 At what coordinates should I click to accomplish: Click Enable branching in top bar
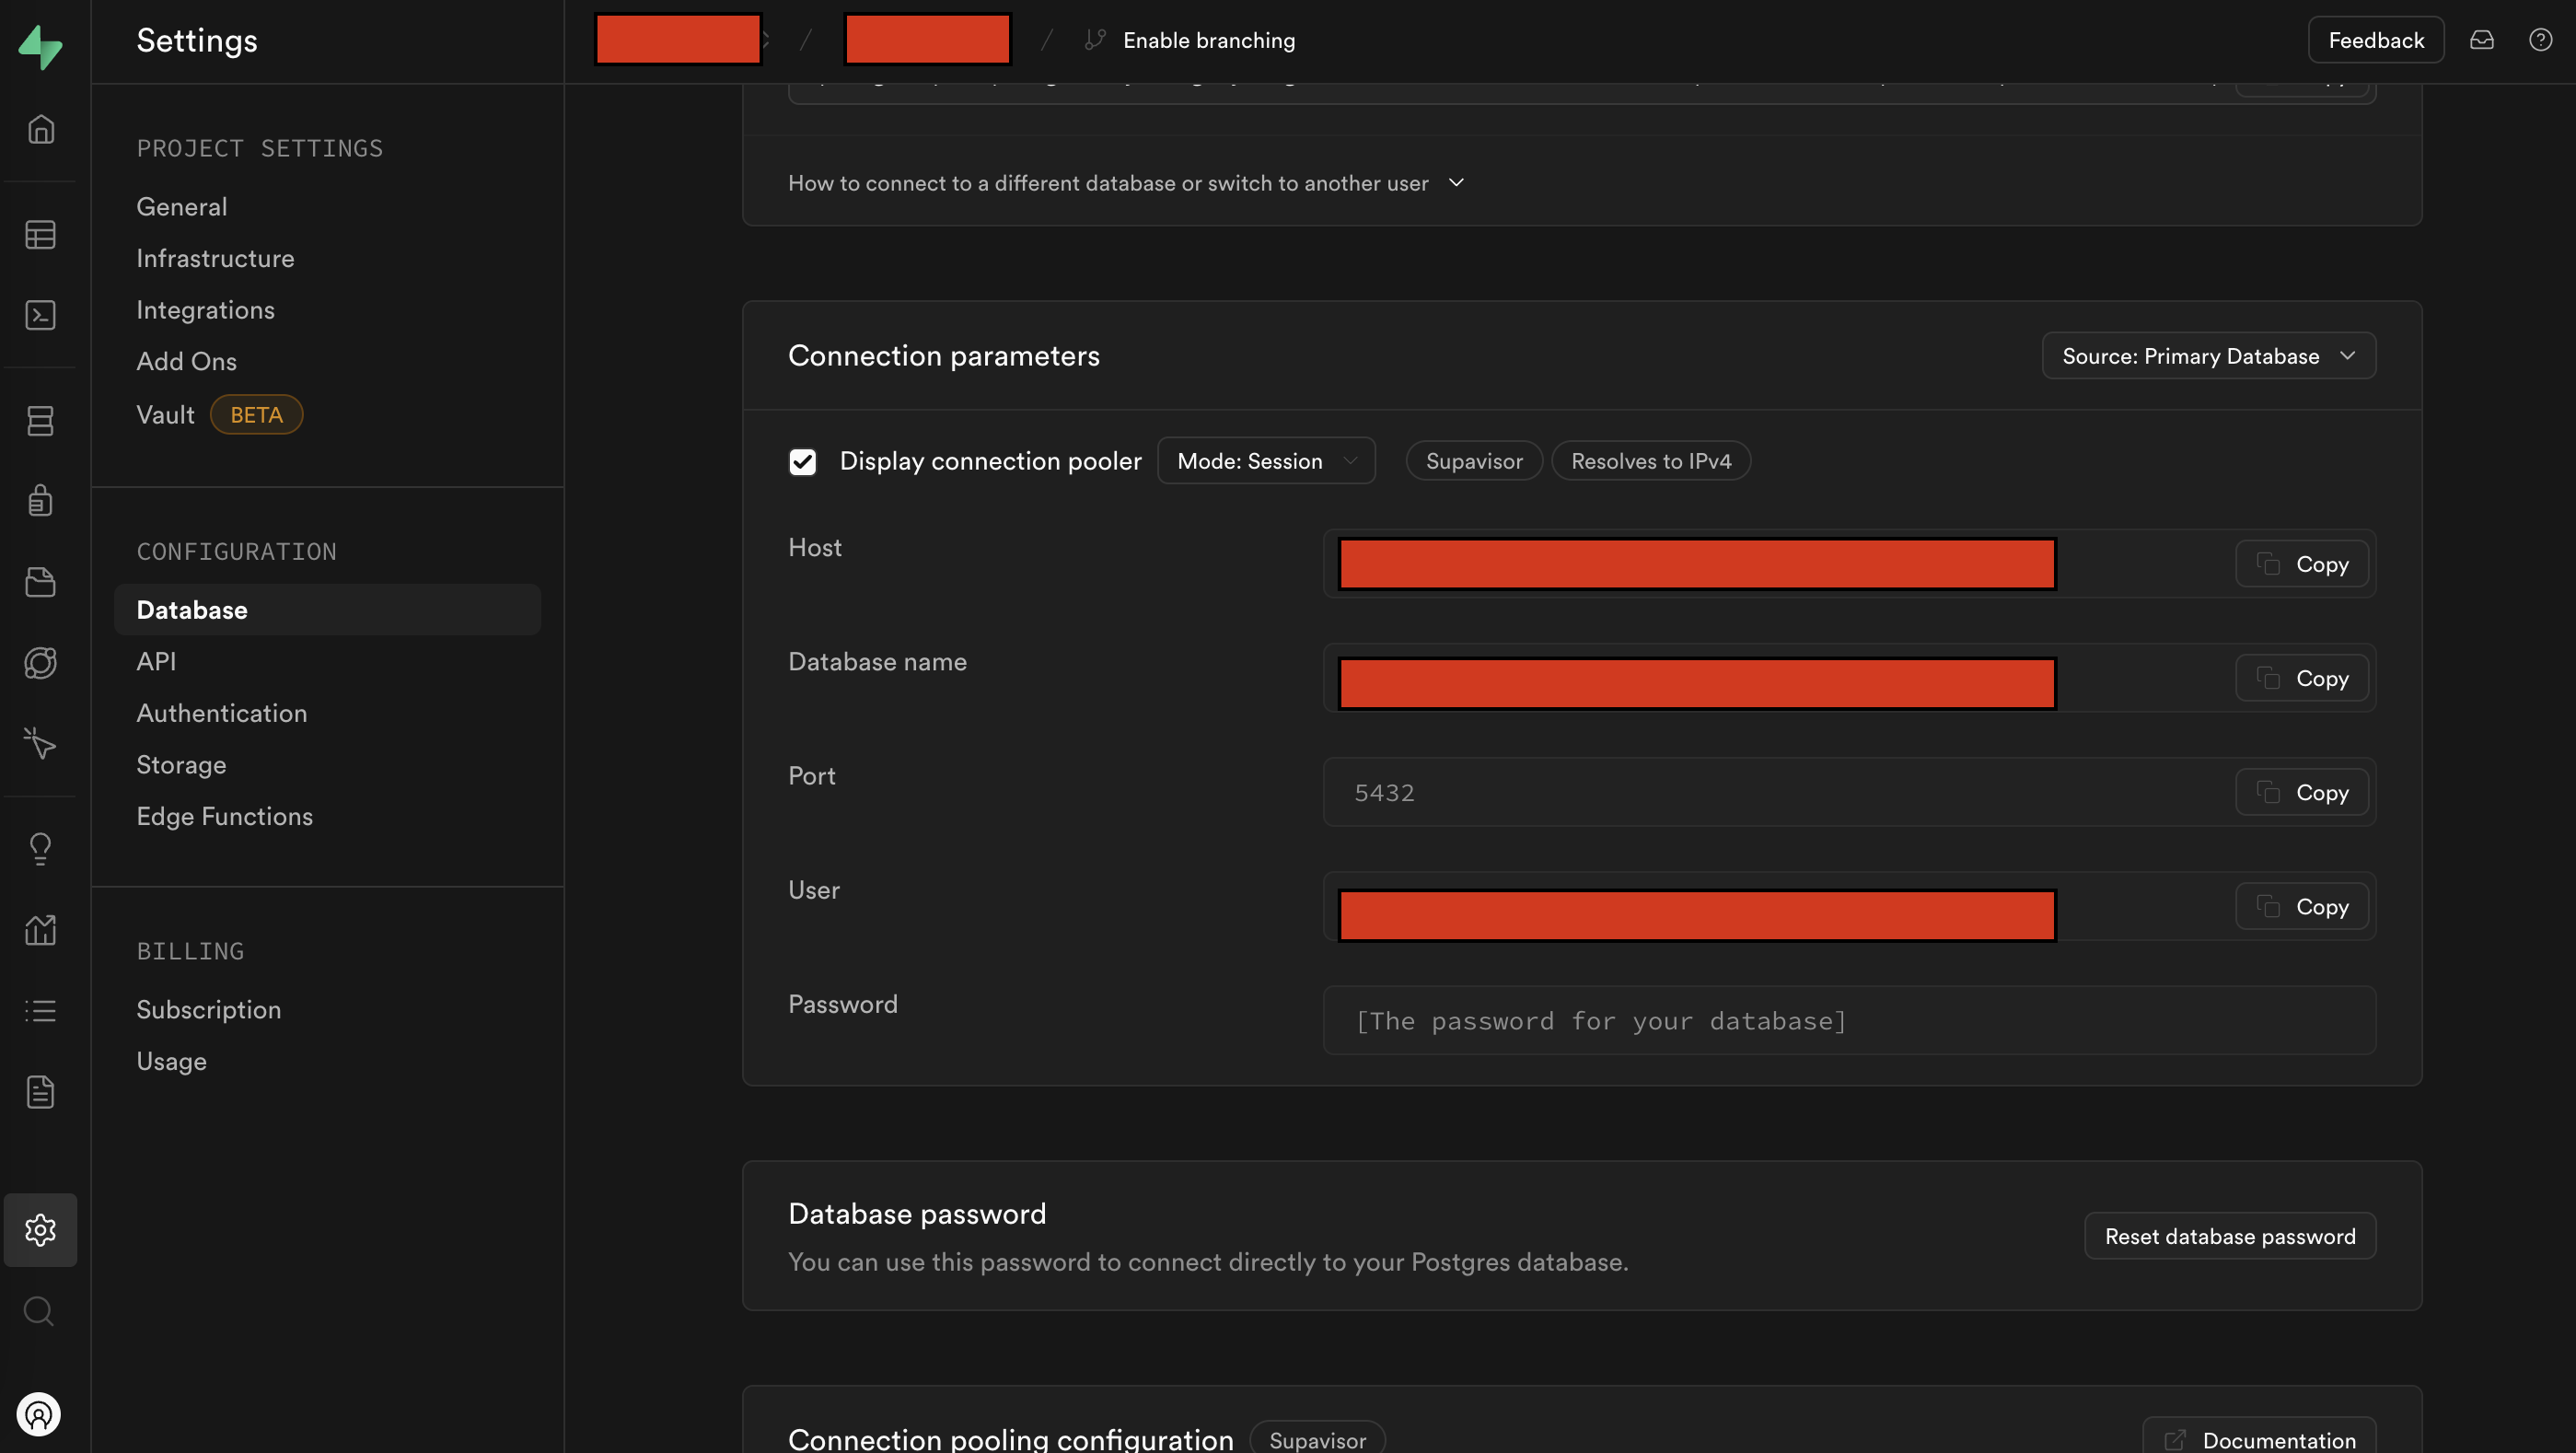(x=1208, y=40)
